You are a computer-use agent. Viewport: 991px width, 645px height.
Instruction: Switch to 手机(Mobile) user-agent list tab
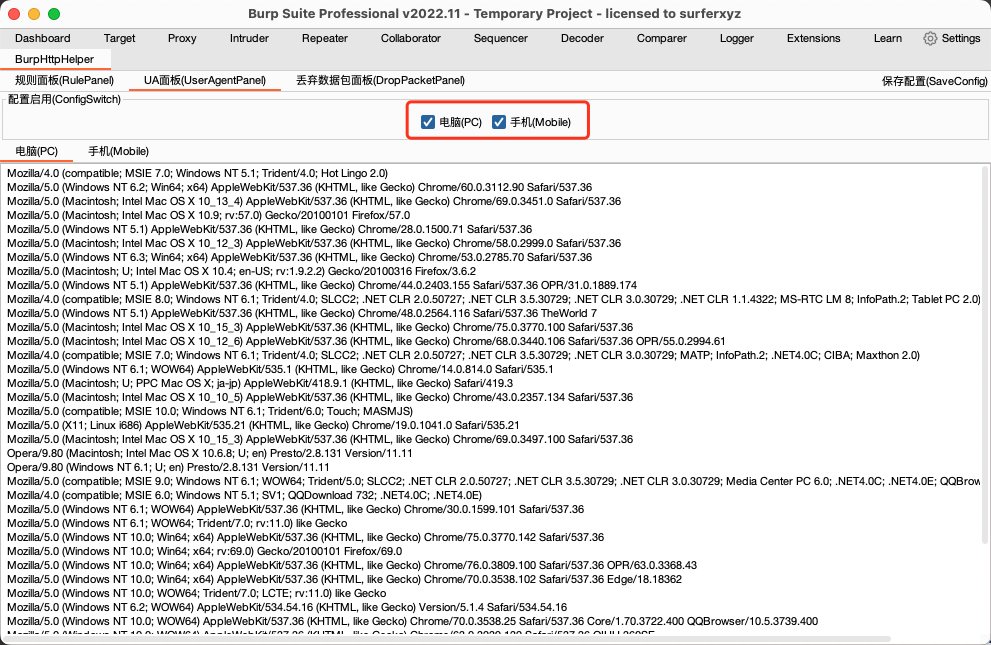pos(118,152)
